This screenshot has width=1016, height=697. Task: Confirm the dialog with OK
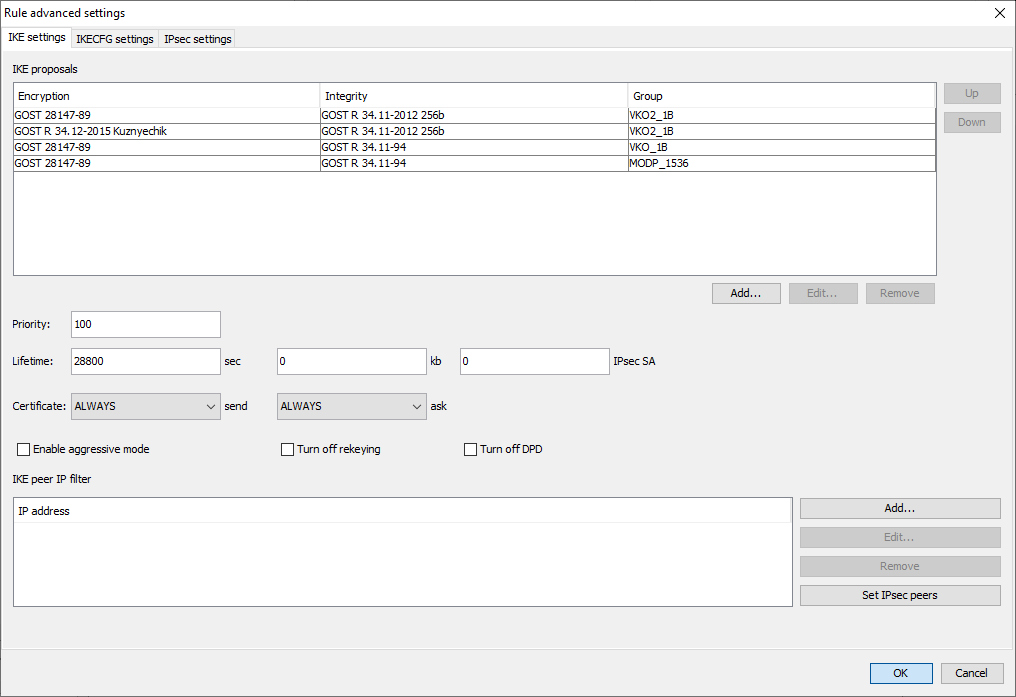point(900,673)
